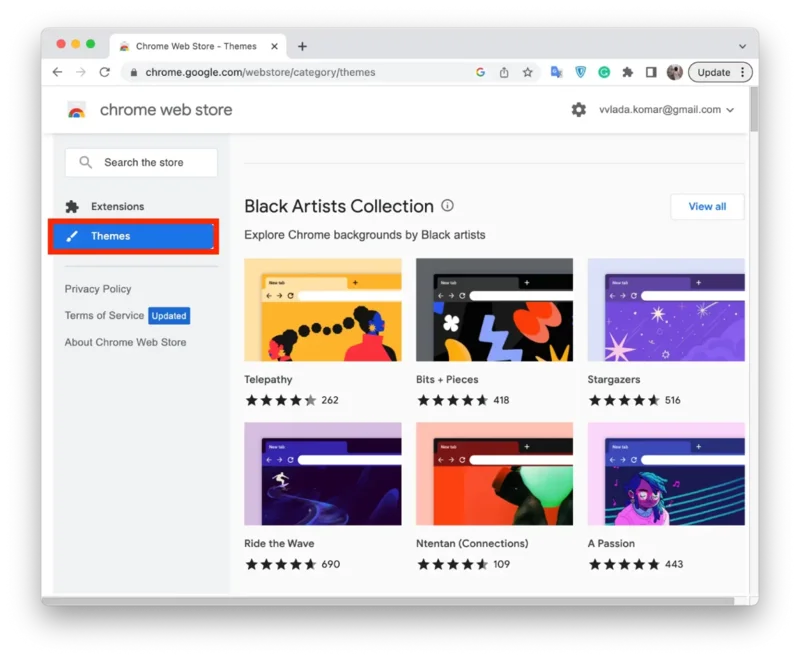This screenshot has width=800, height=660.
Task: Open the Bits + Pieces theme thumbnail
Action: (494, 310)
